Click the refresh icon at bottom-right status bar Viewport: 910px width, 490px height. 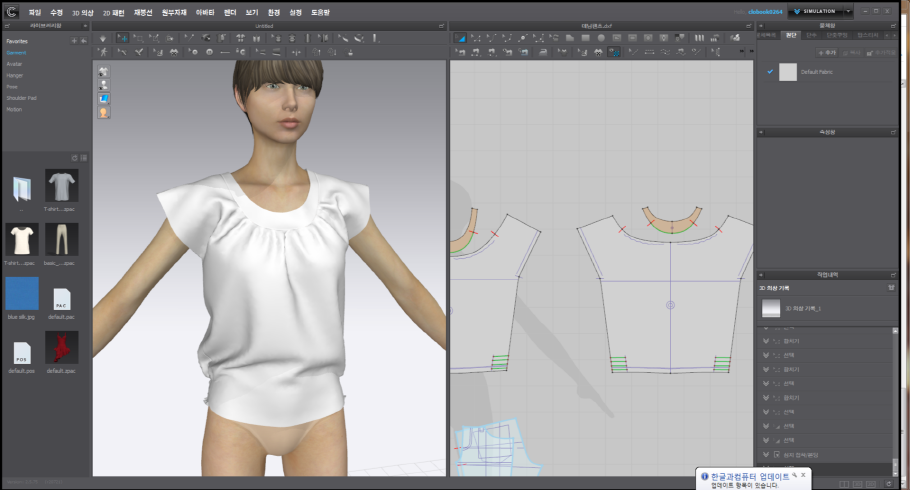(x=889, y=484)
